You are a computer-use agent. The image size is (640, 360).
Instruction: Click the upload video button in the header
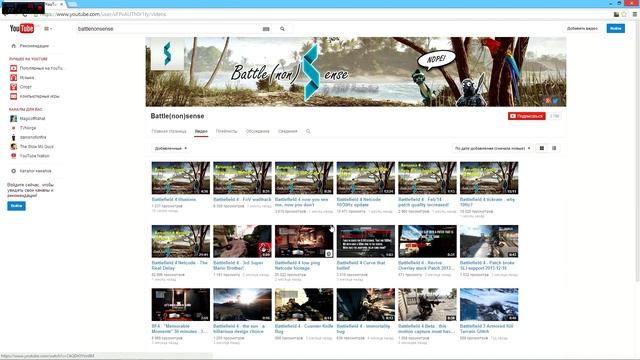582,29
